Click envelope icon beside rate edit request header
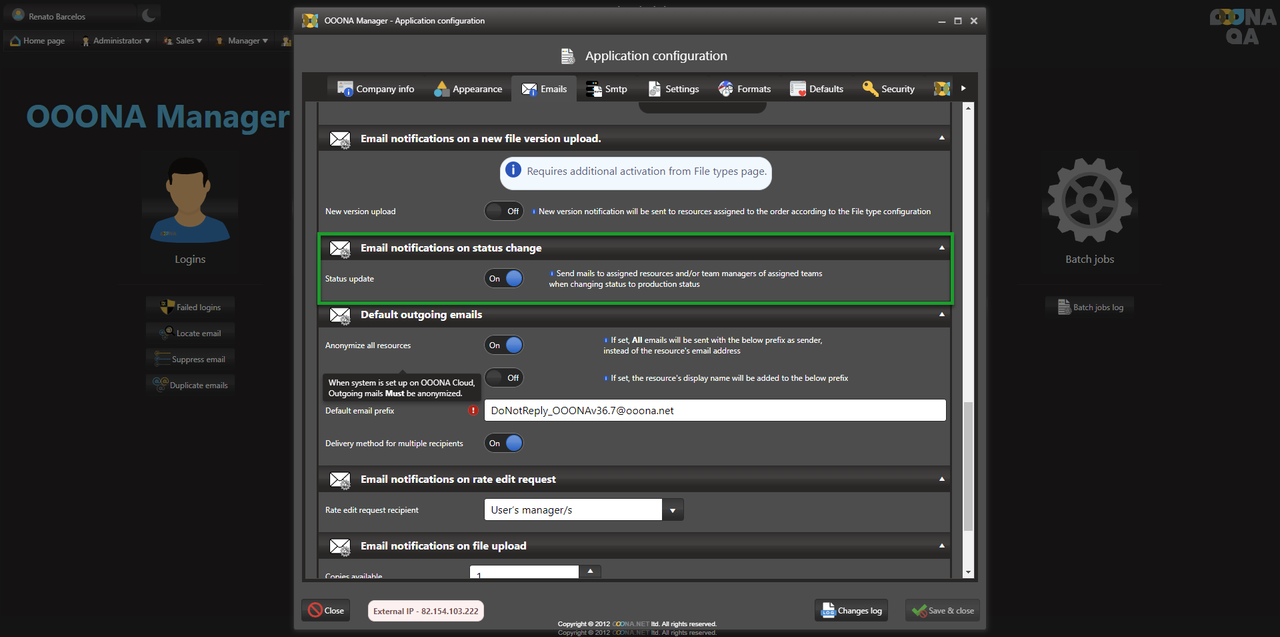This screenshot has height=637, width=1280. click(340, 480)
